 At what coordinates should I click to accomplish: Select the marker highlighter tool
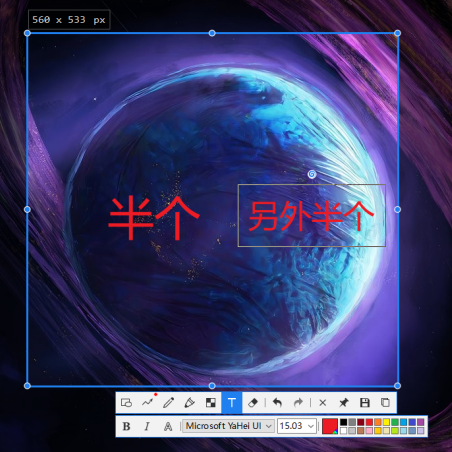[190, 403]
